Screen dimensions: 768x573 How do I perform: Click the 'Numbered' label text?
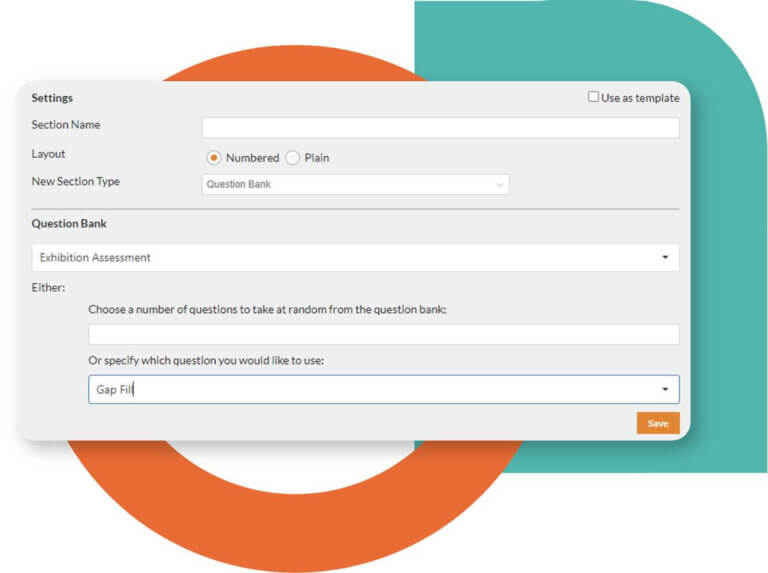pyautogui.click(x=252, y=158)
